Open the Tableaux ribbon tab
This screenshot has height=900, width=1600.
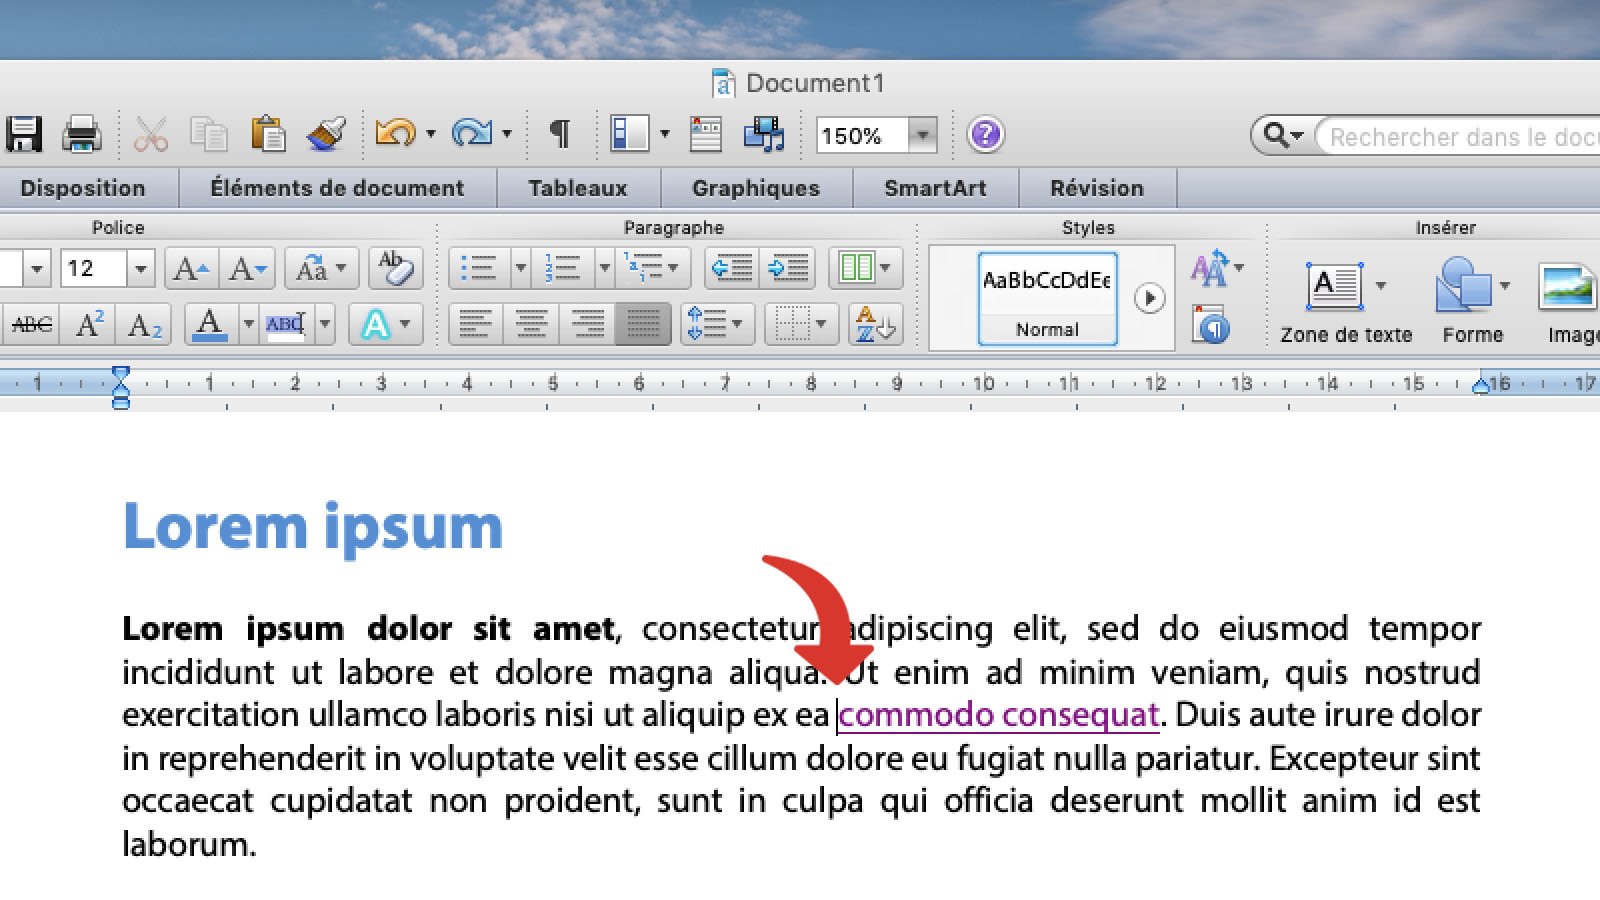click(578, 188)
